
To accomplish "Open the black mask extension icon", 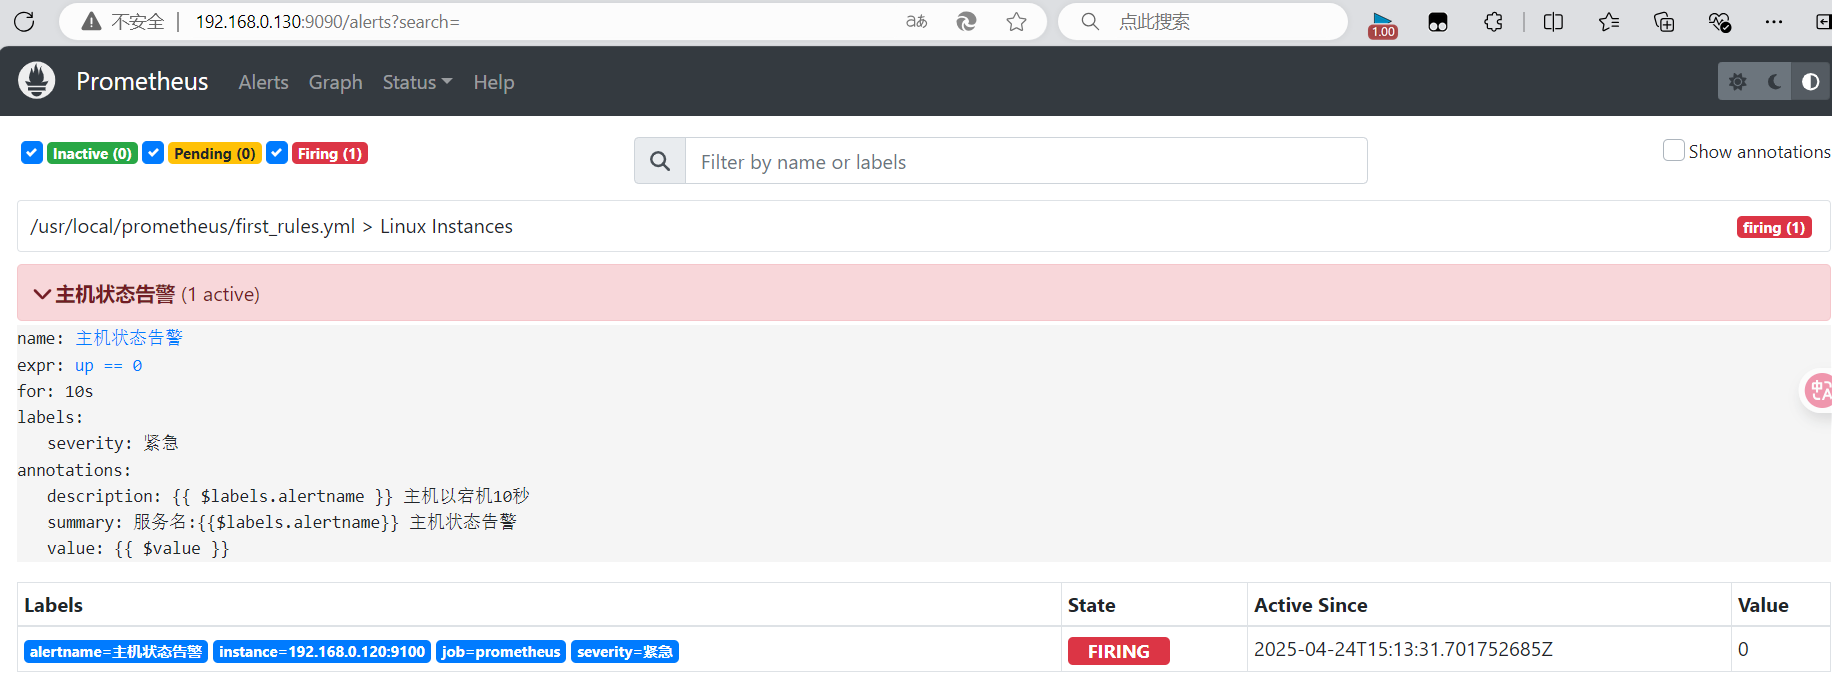I will [x=1438, y=22].
